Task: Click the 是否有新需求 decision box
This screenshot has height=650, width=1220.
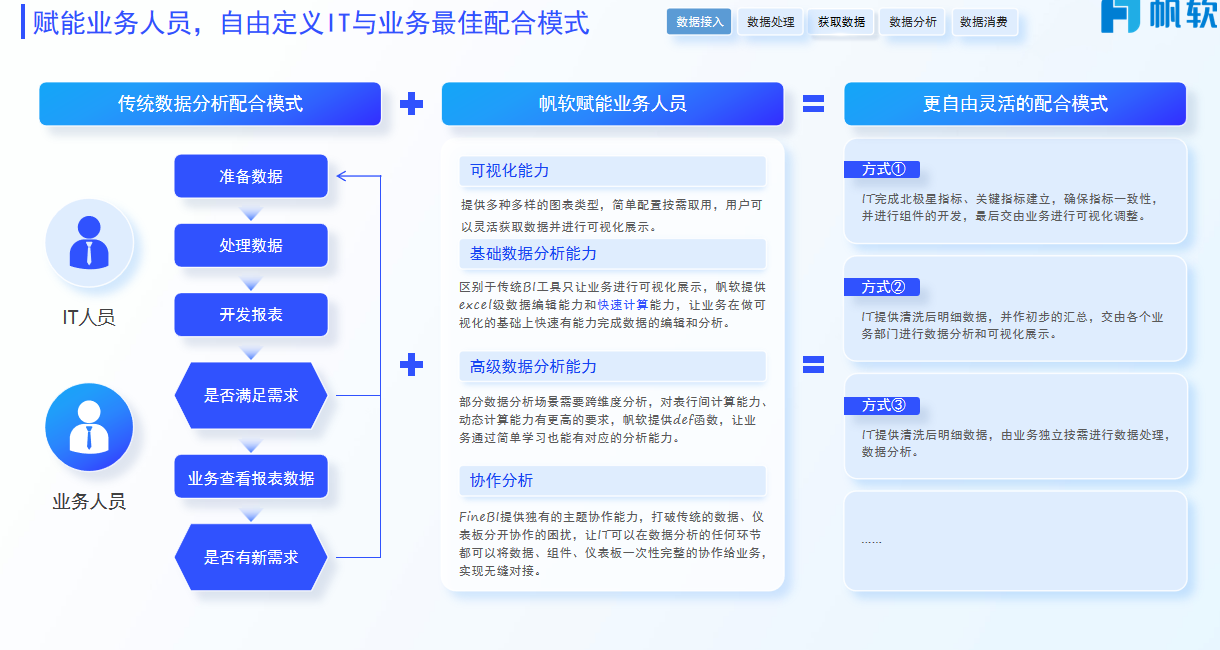Action: pyautogui.click(x=251, y=557)
